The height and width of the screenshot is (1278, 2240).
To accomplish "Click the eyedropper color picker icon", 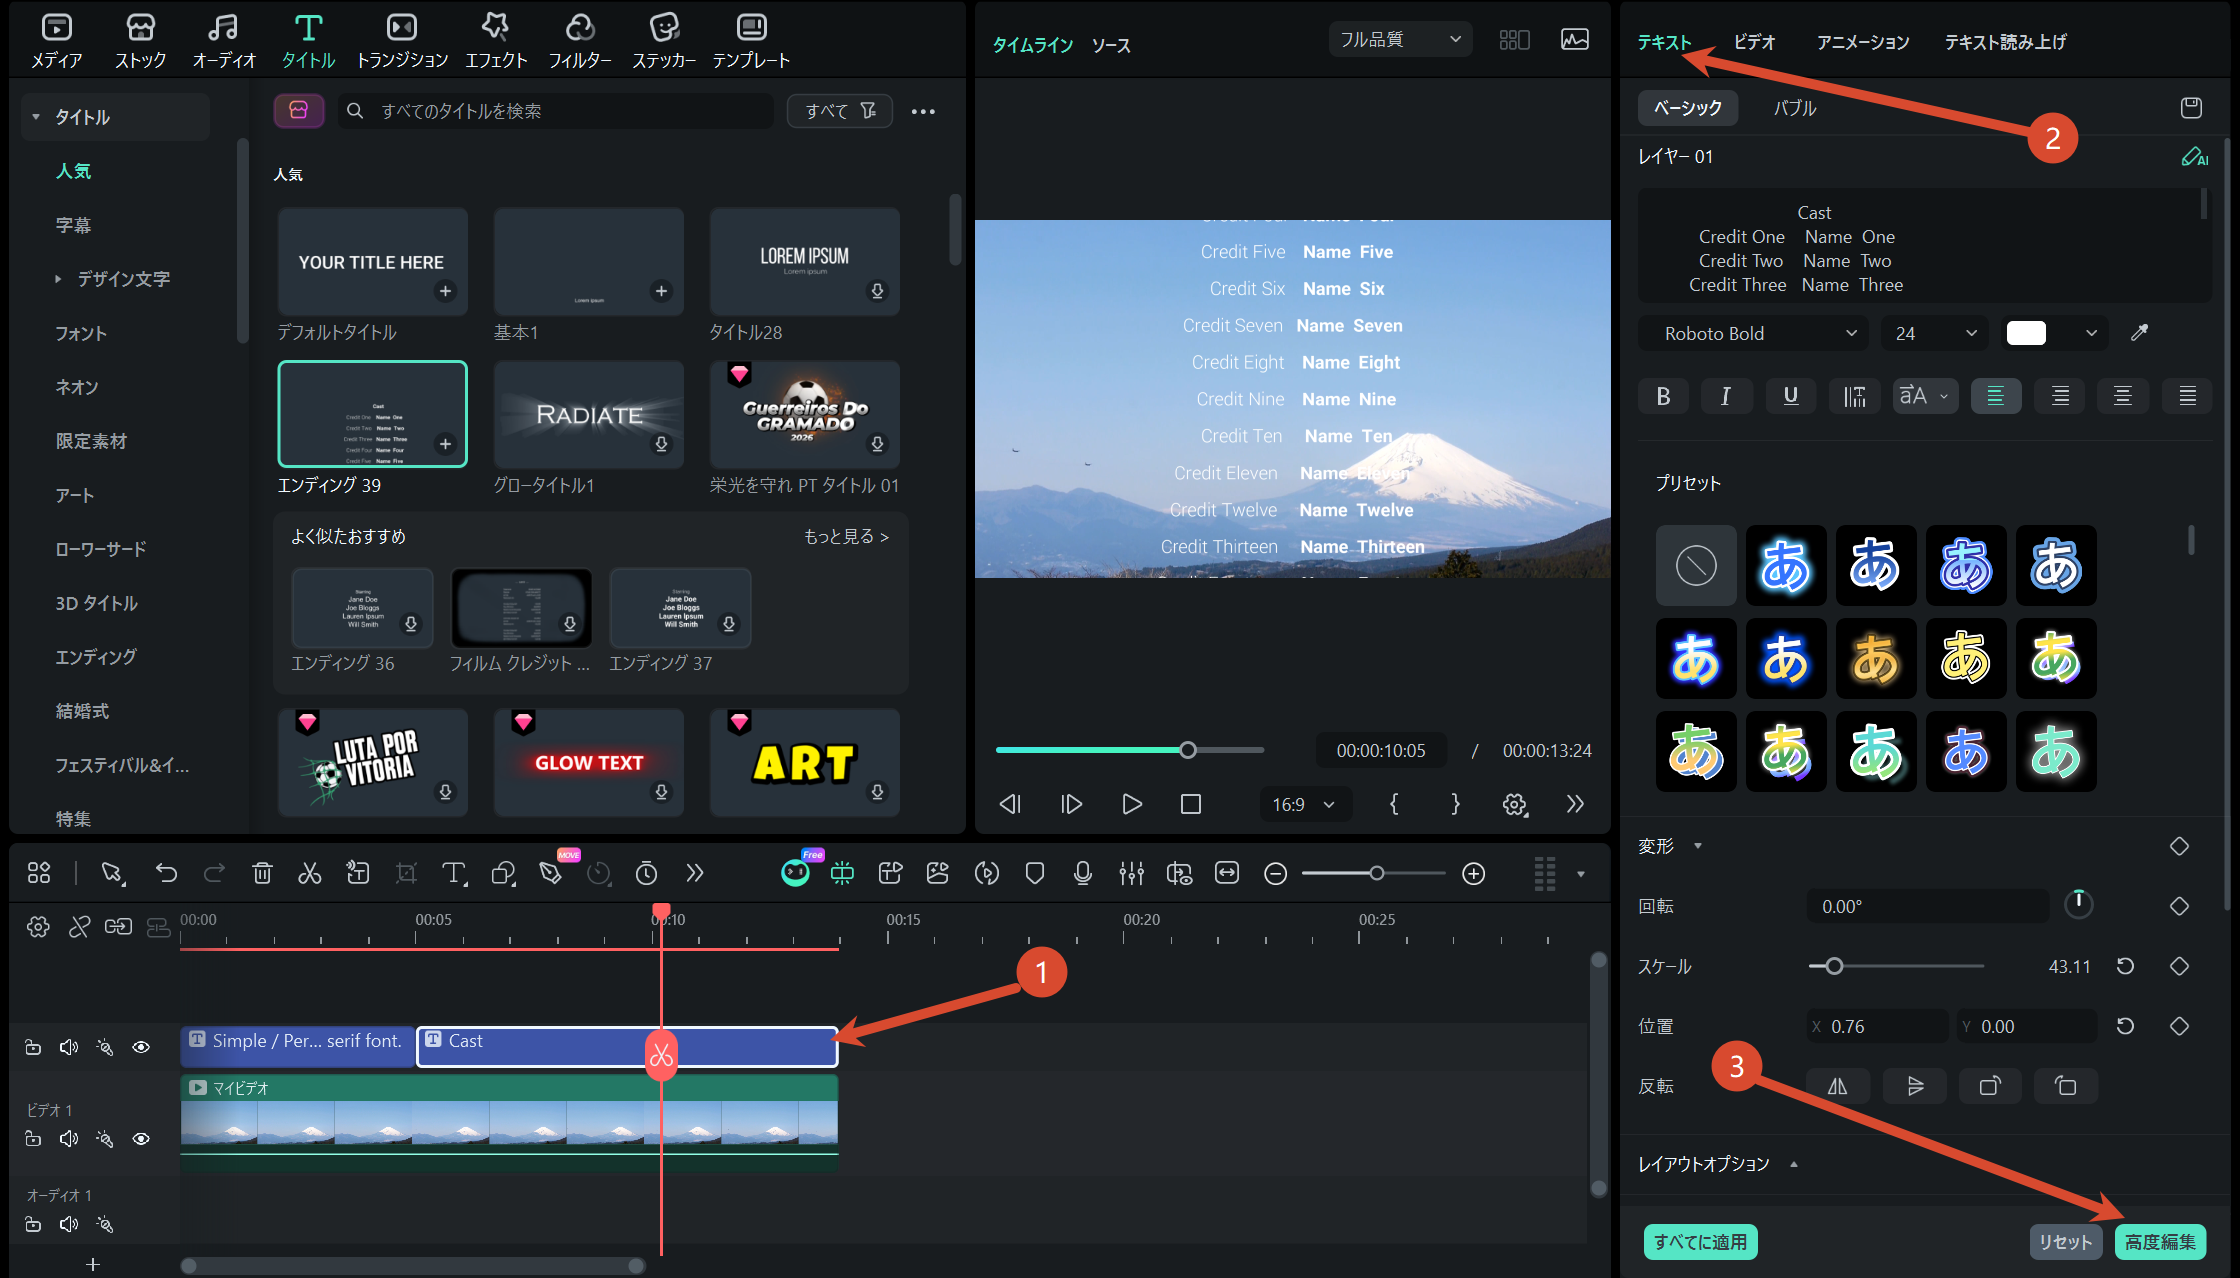I will click(x=2139, y=333).
